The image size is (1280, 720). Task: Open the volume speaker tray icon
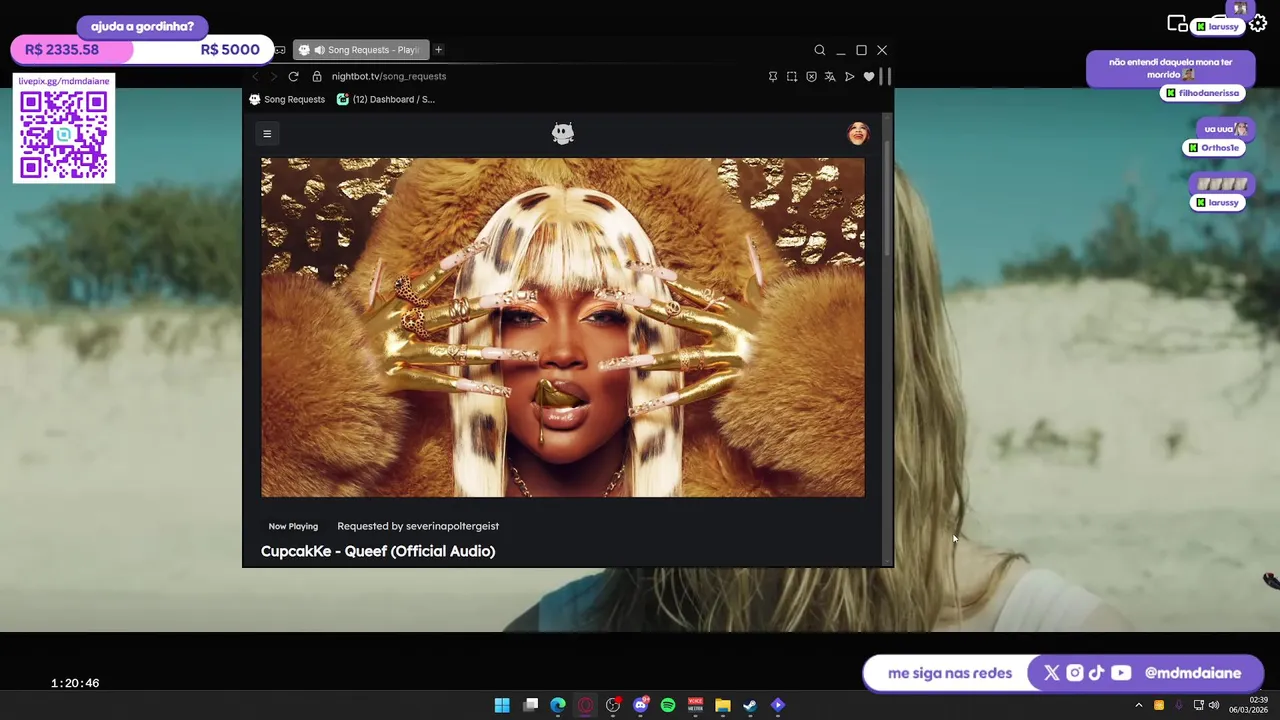coord(1214,705)
